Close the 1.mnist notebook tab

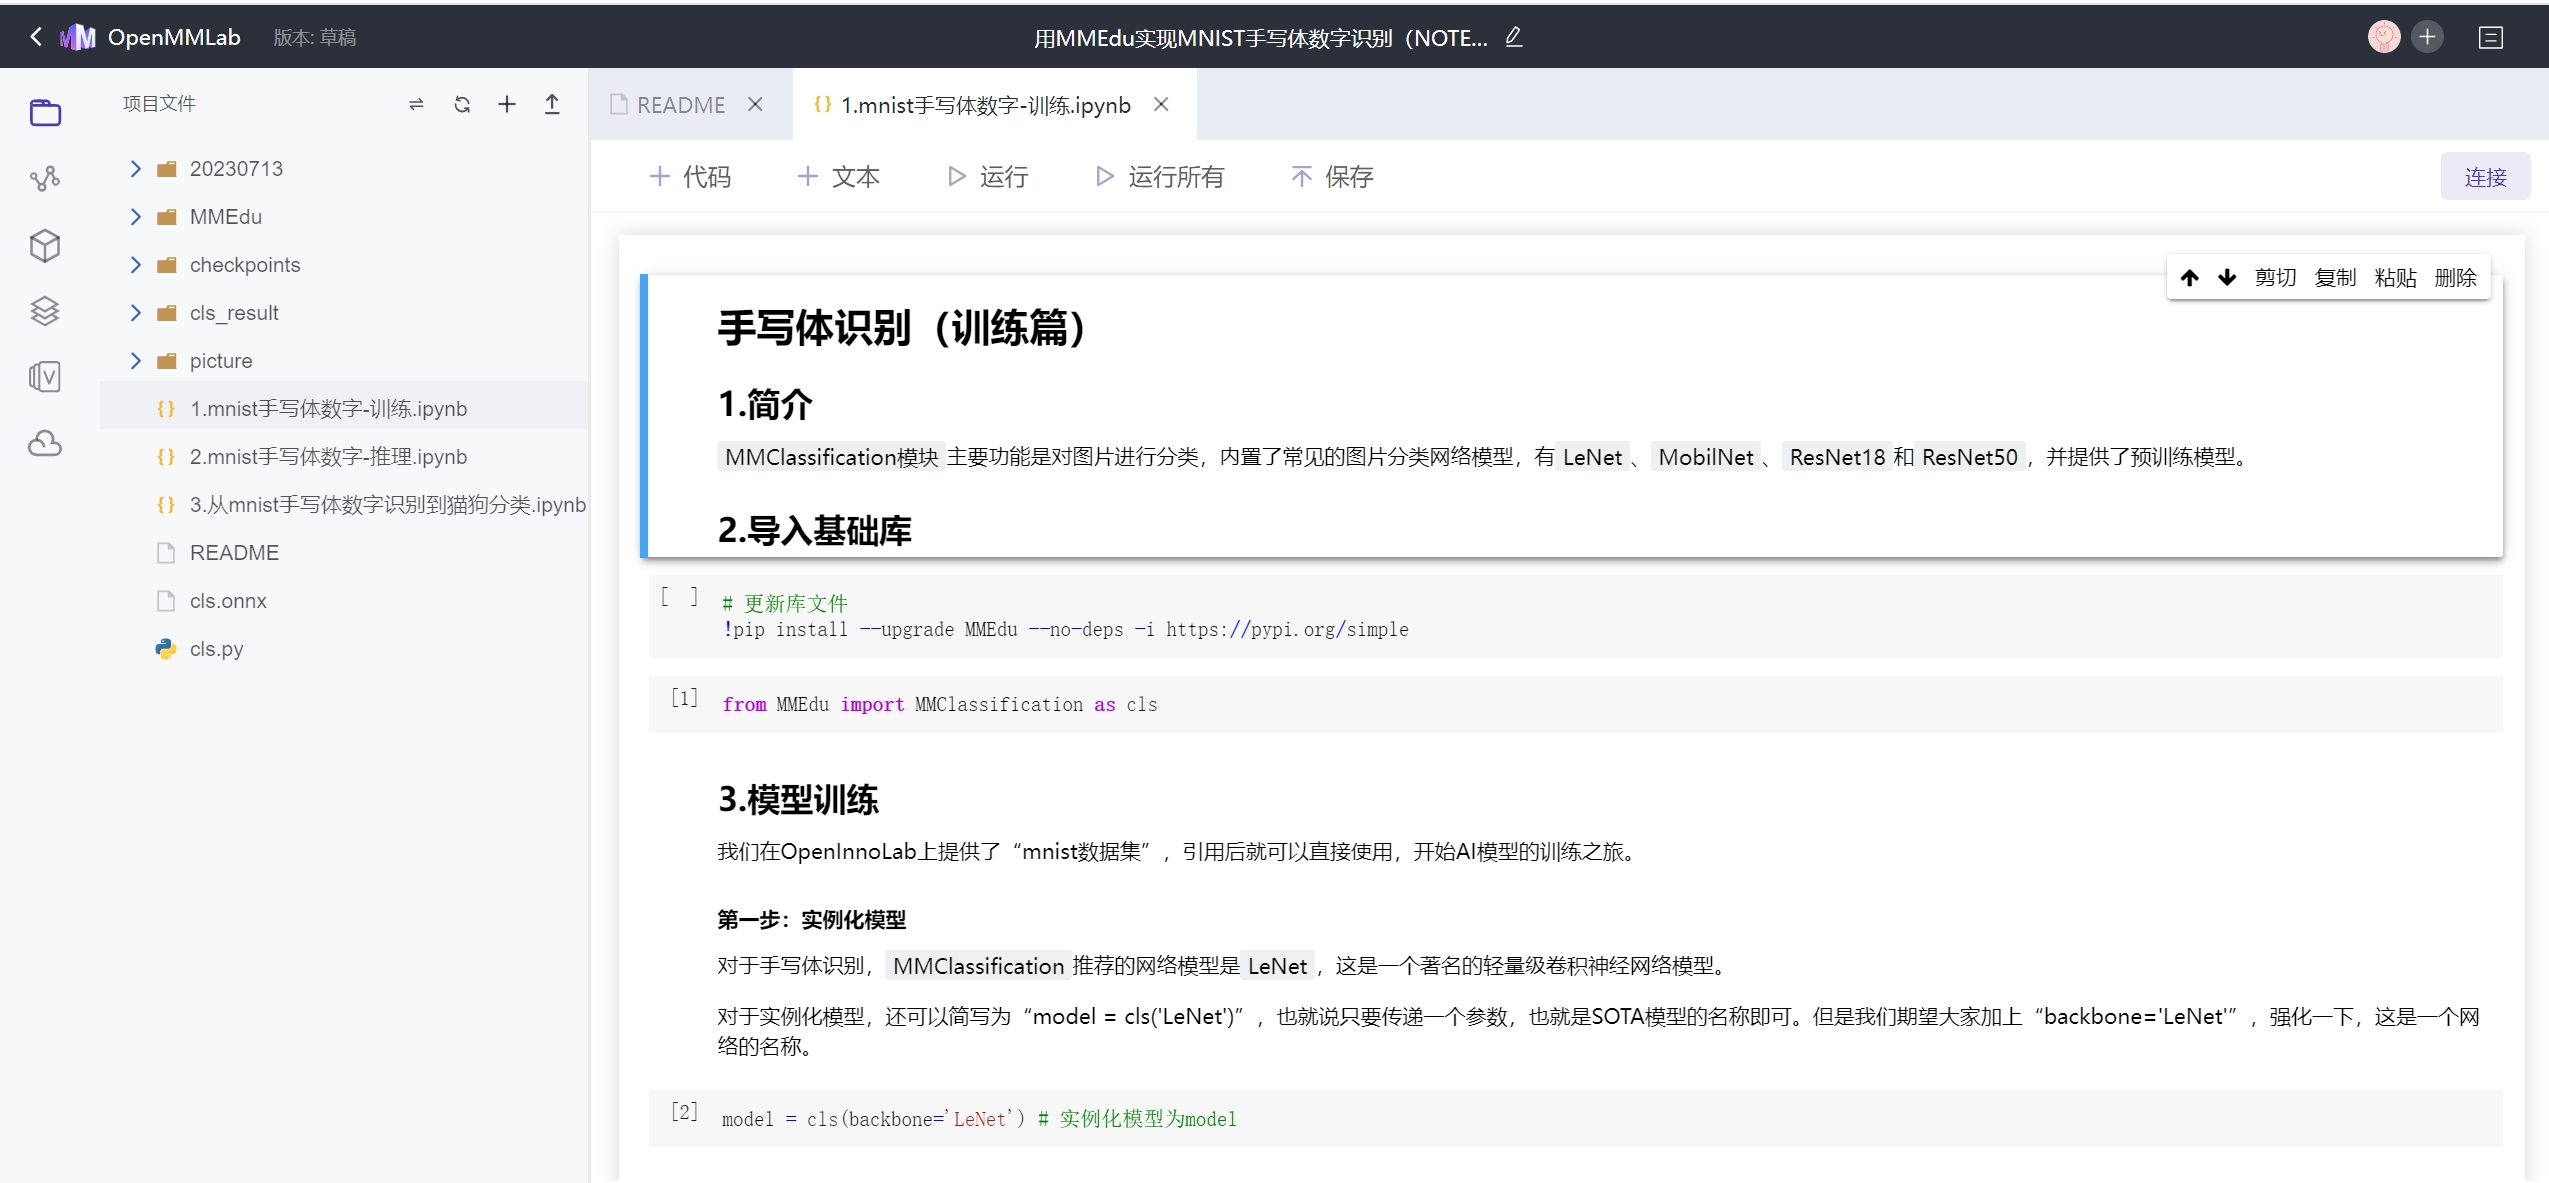1161,104
